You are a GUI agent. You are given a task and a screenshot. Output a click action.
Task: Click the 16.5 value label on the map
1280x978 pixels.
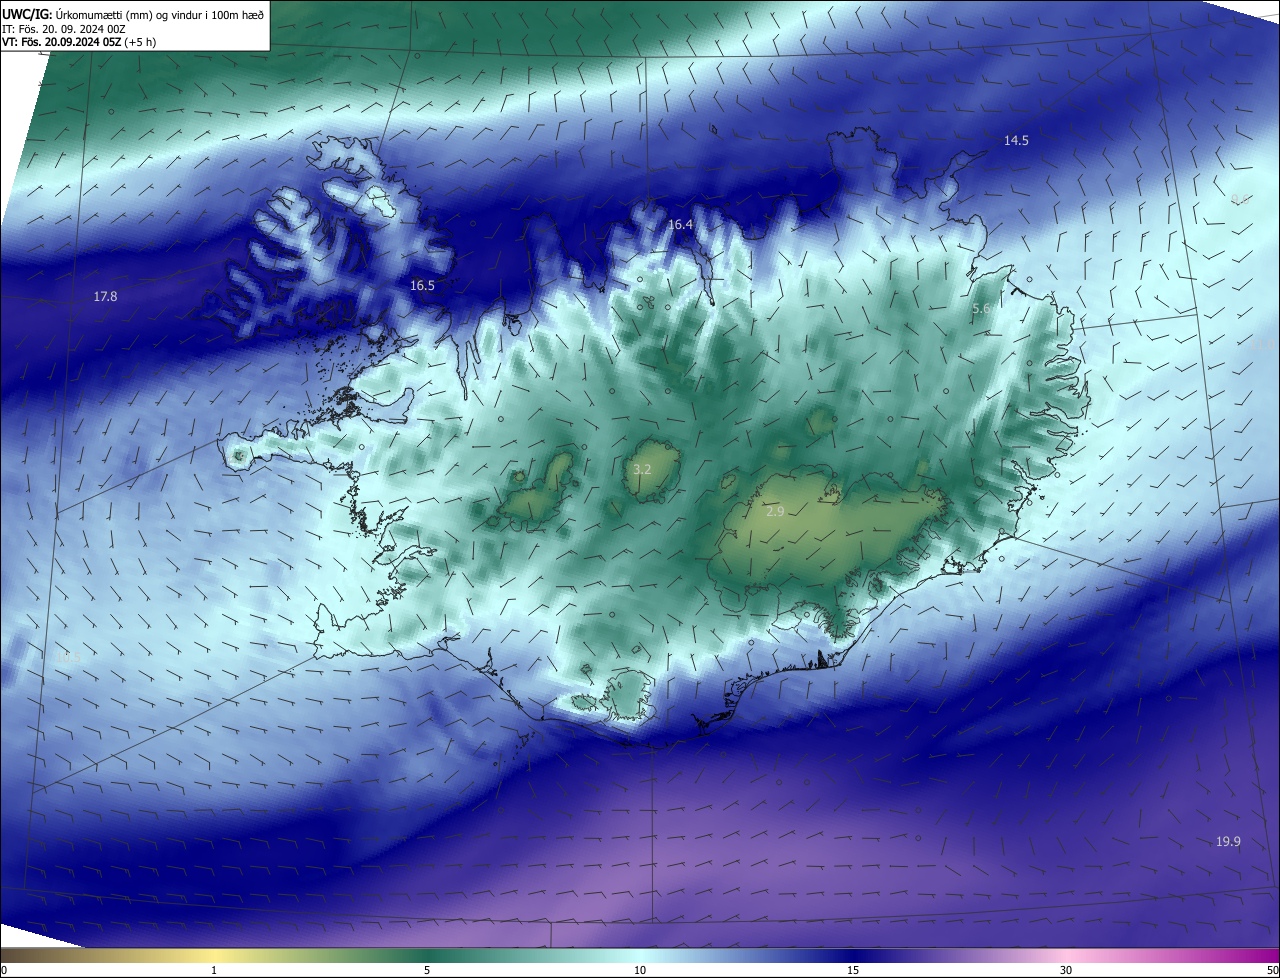point(422,286)
